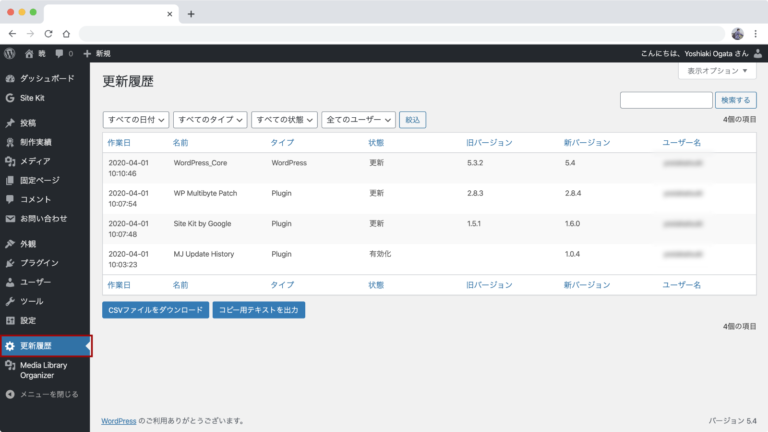Viewport: 768px width, 432px height.
Task: Click the CSVファイルをダウンロード button
Action: [155, 310]
